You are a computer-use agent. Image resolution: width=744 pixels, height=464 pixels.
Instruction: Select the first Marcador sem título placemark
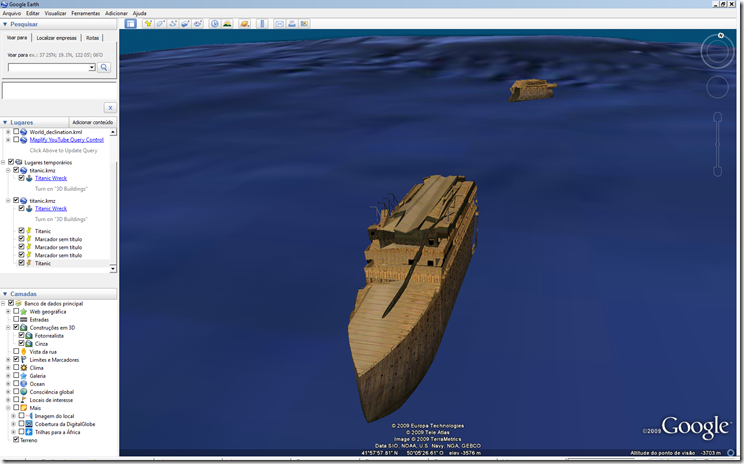click(58, 239)
